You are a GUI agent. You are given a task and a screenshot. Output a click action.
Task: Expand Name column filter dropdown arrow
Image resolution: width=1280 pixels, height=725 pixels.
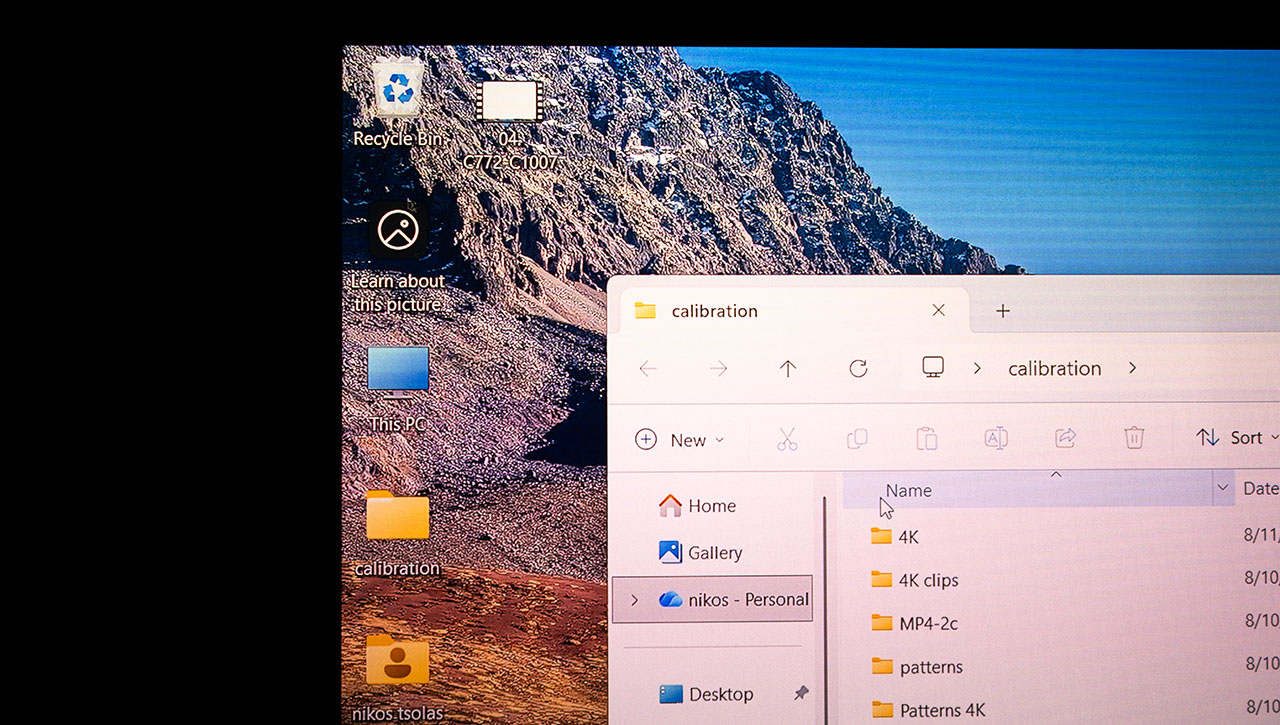[1222, 489]
